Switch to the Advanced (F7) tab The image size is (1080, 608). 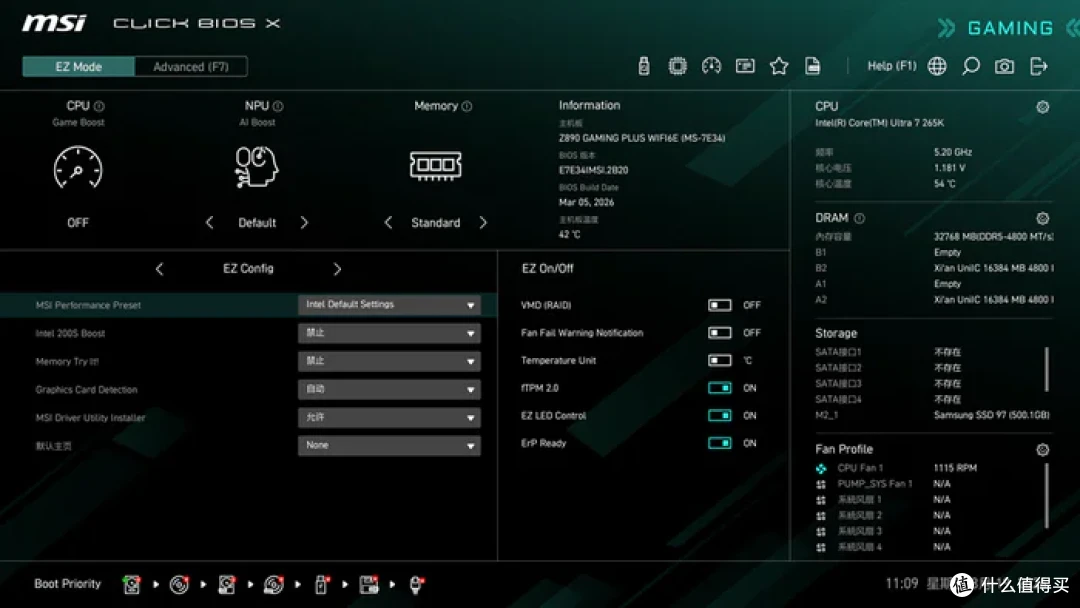click(x=191, y=67)
